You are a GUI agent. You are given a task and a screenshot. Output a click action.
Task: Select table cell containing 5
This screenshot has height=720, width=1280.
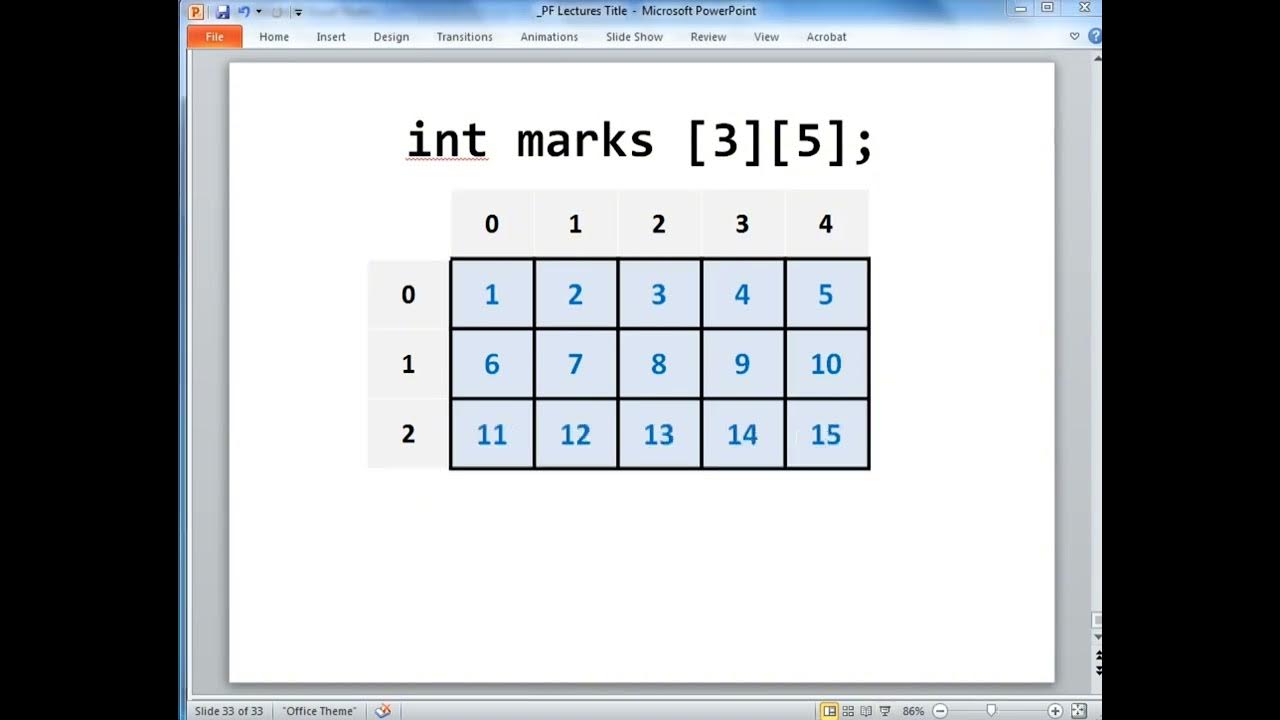(x=826, y=294)
